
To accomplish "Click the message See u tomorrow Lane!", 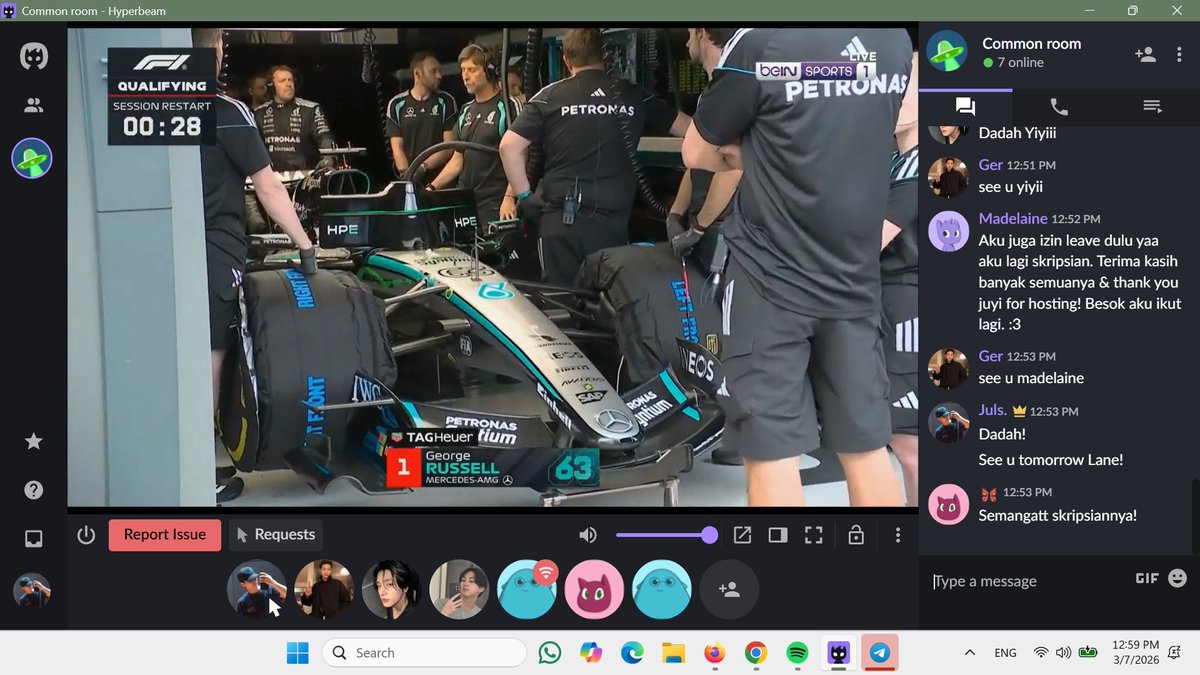I will coord(1049,460).
